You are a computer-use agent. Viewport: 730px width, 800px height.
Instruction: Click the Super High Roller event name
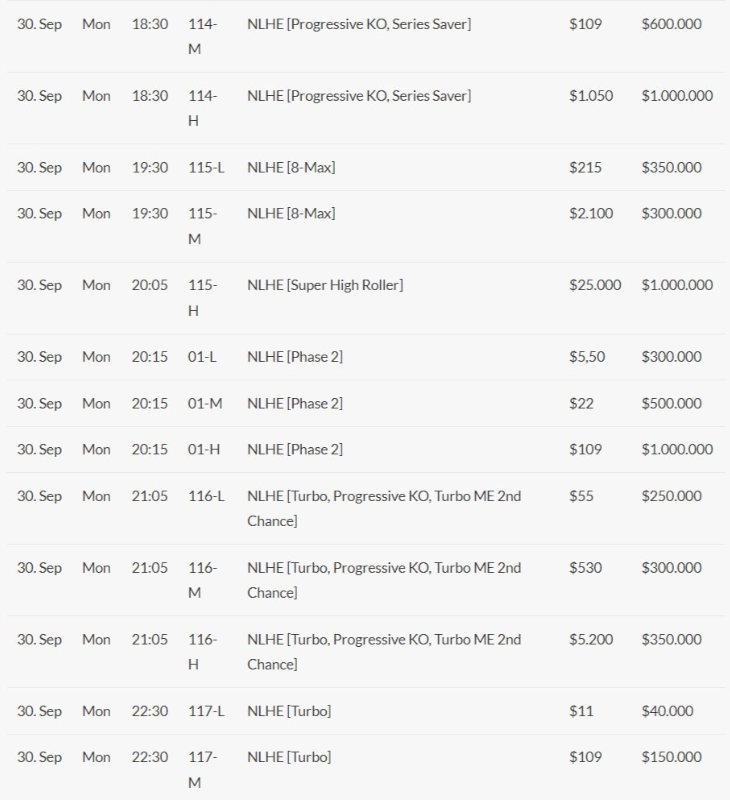pos(325,285)
